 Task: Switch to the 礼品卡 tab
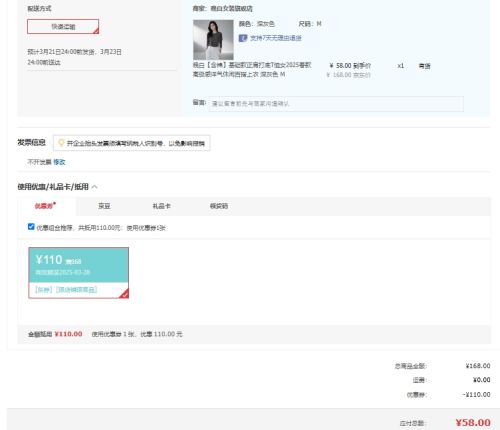click(x=162, y=206)
